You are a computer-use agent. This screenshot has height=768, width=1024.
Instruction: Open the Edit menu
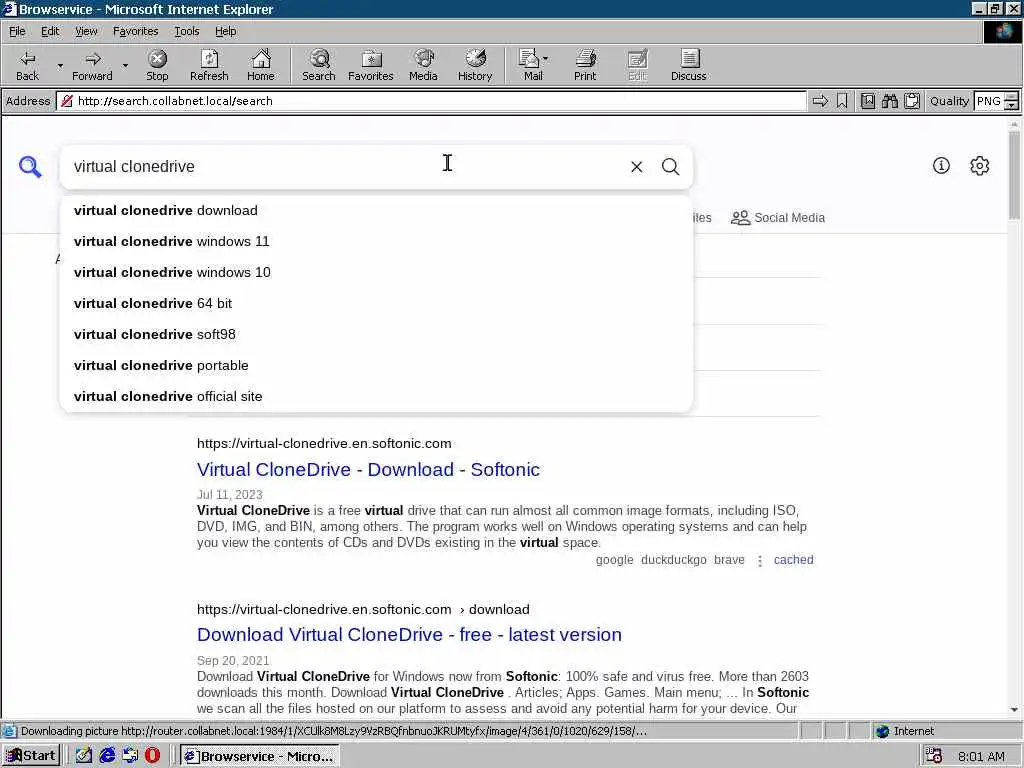click(50, 31)
